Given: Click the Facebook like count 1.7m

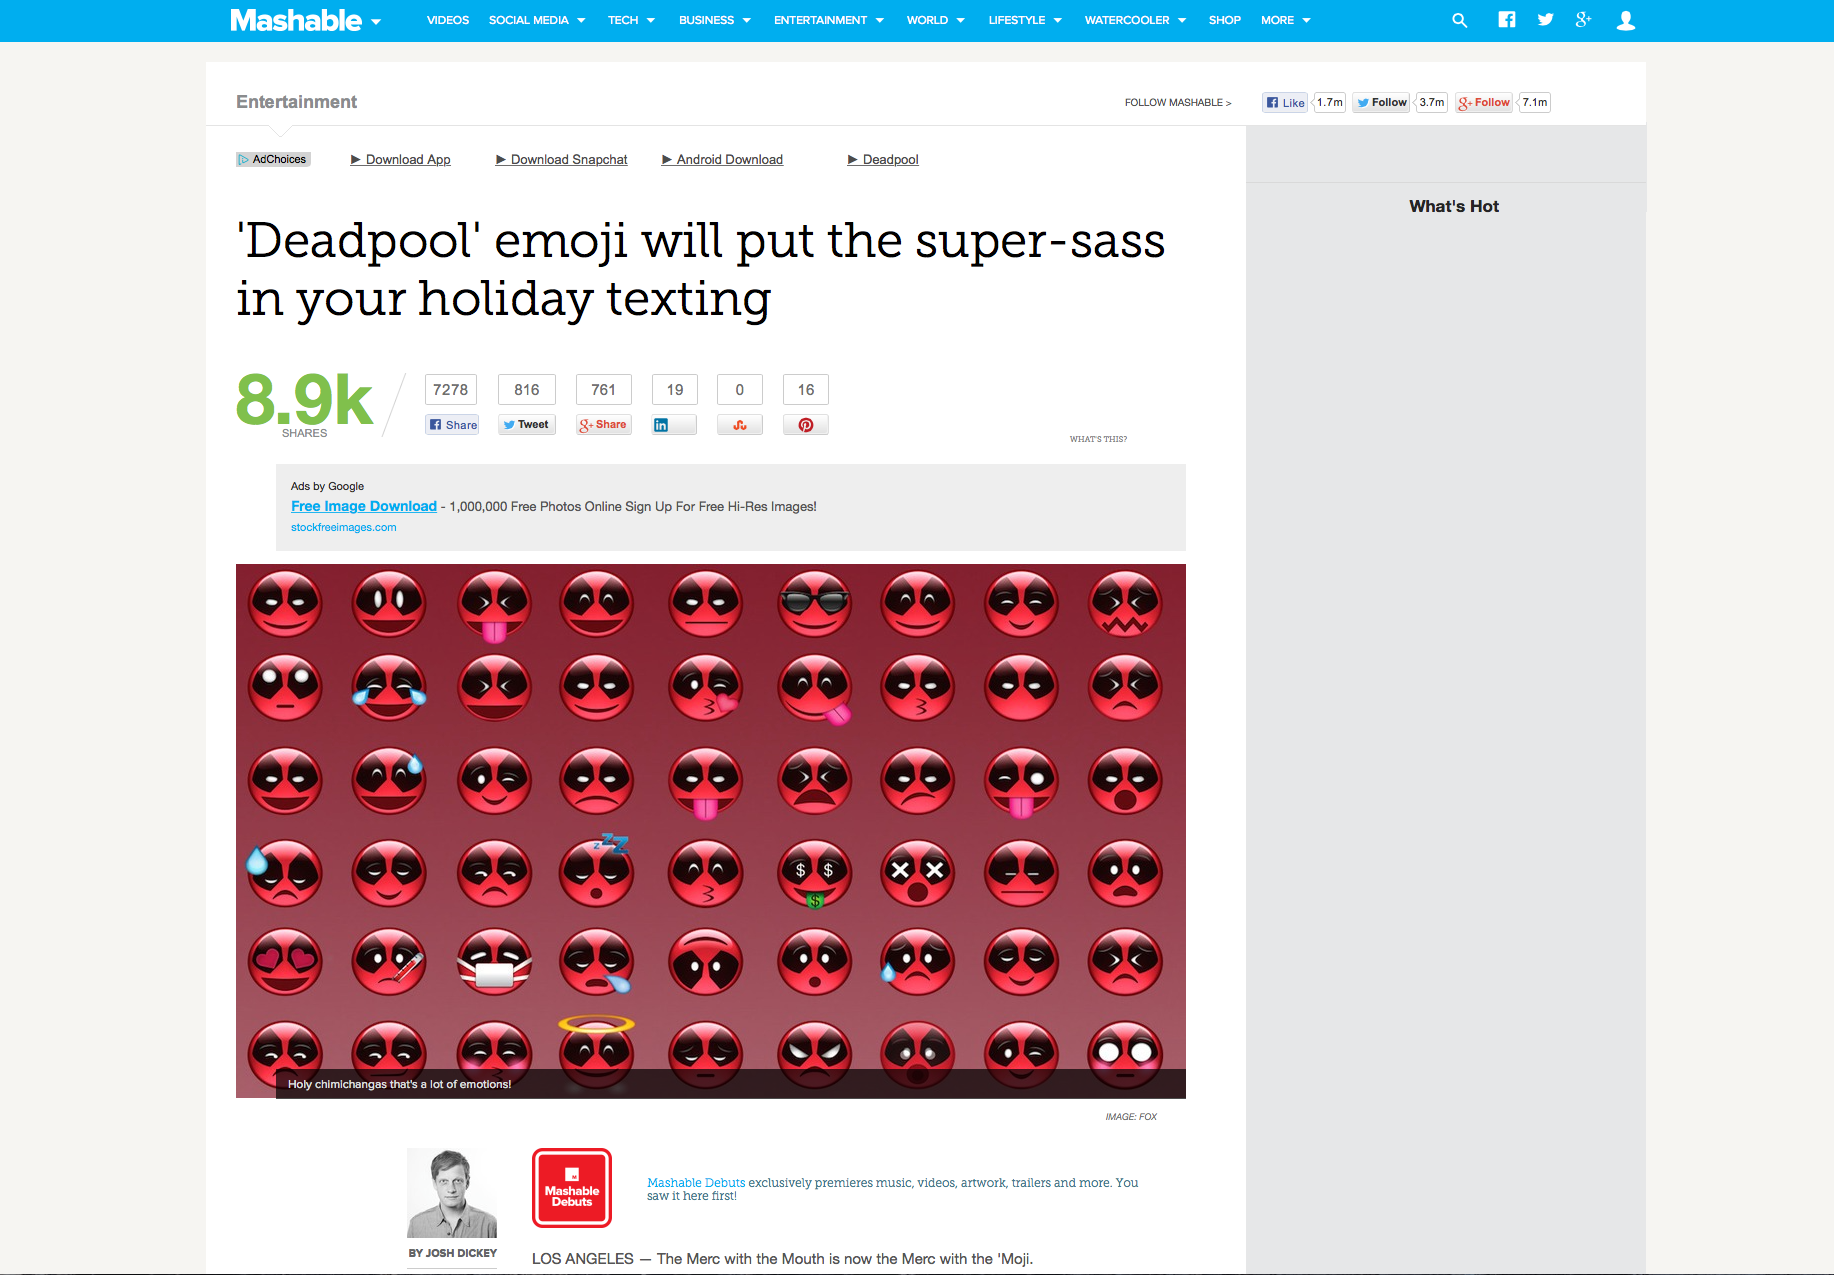Looking at the screenshot, I should click(x=1330, y=102).
